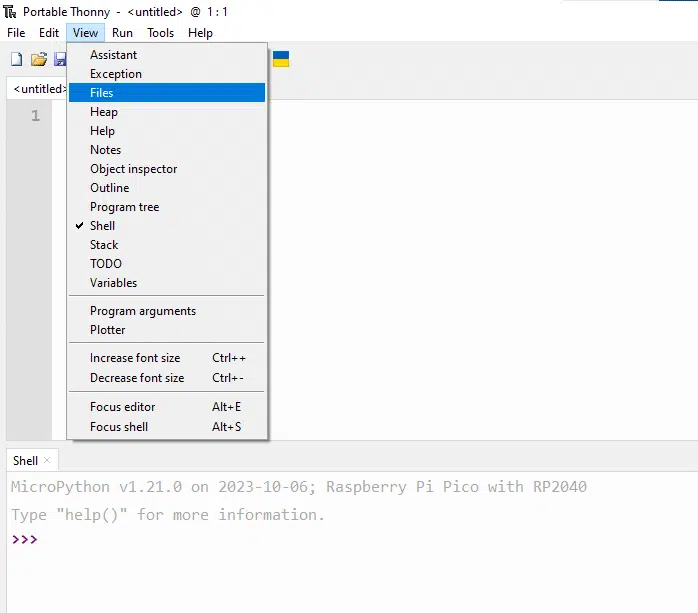The image size is (698, 613).
Task: Switch to the <untitled> editor tab
Action: [x=37, y=89]
